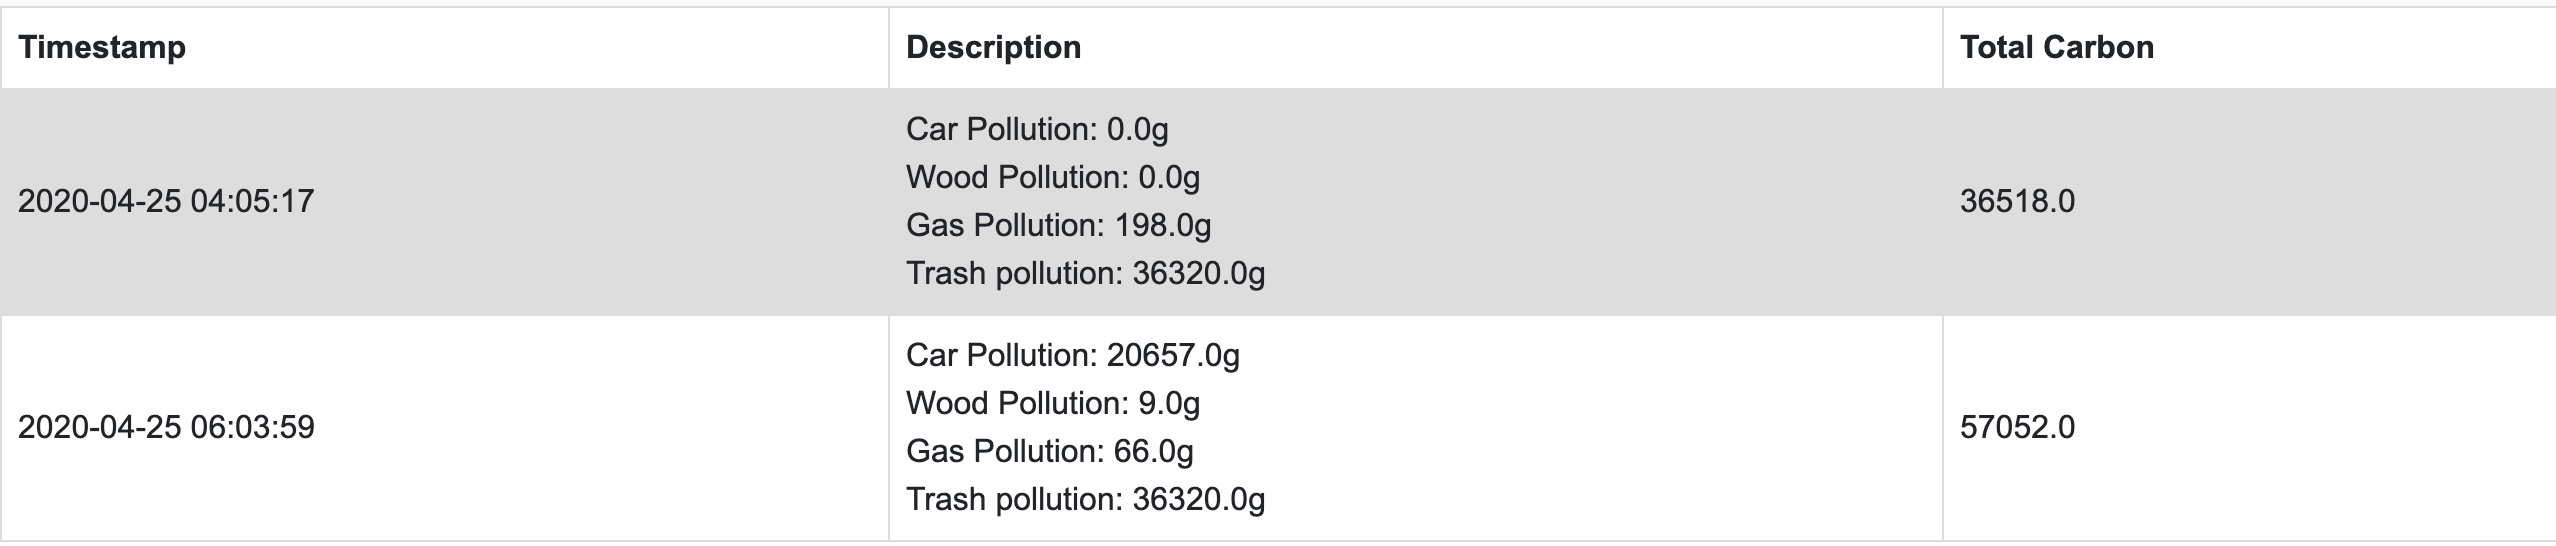Select the white second table row
The height and width of the screenshot is (546, 2556).
coord(1278,428)
